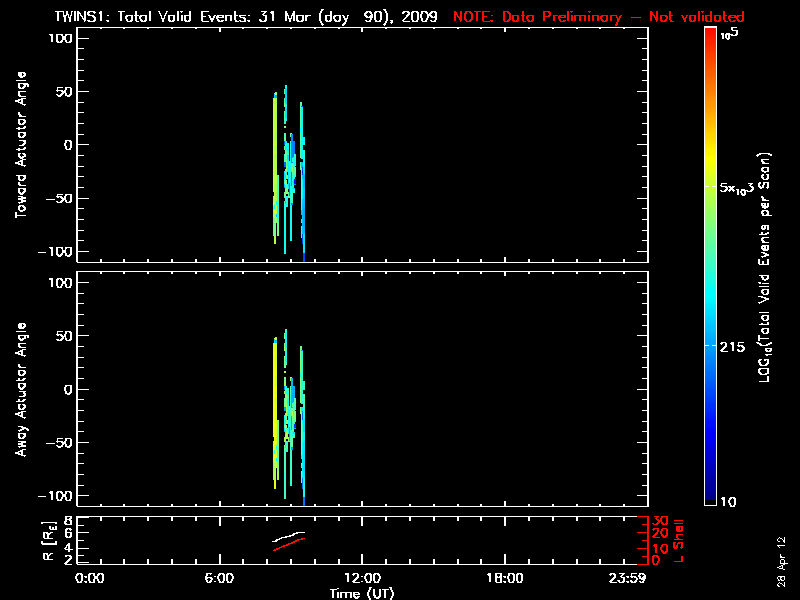Screen dimensions: 800x600
Task: Click the 215 colorbar tick label
Action: pyautogui.click(x=736, y=345)
